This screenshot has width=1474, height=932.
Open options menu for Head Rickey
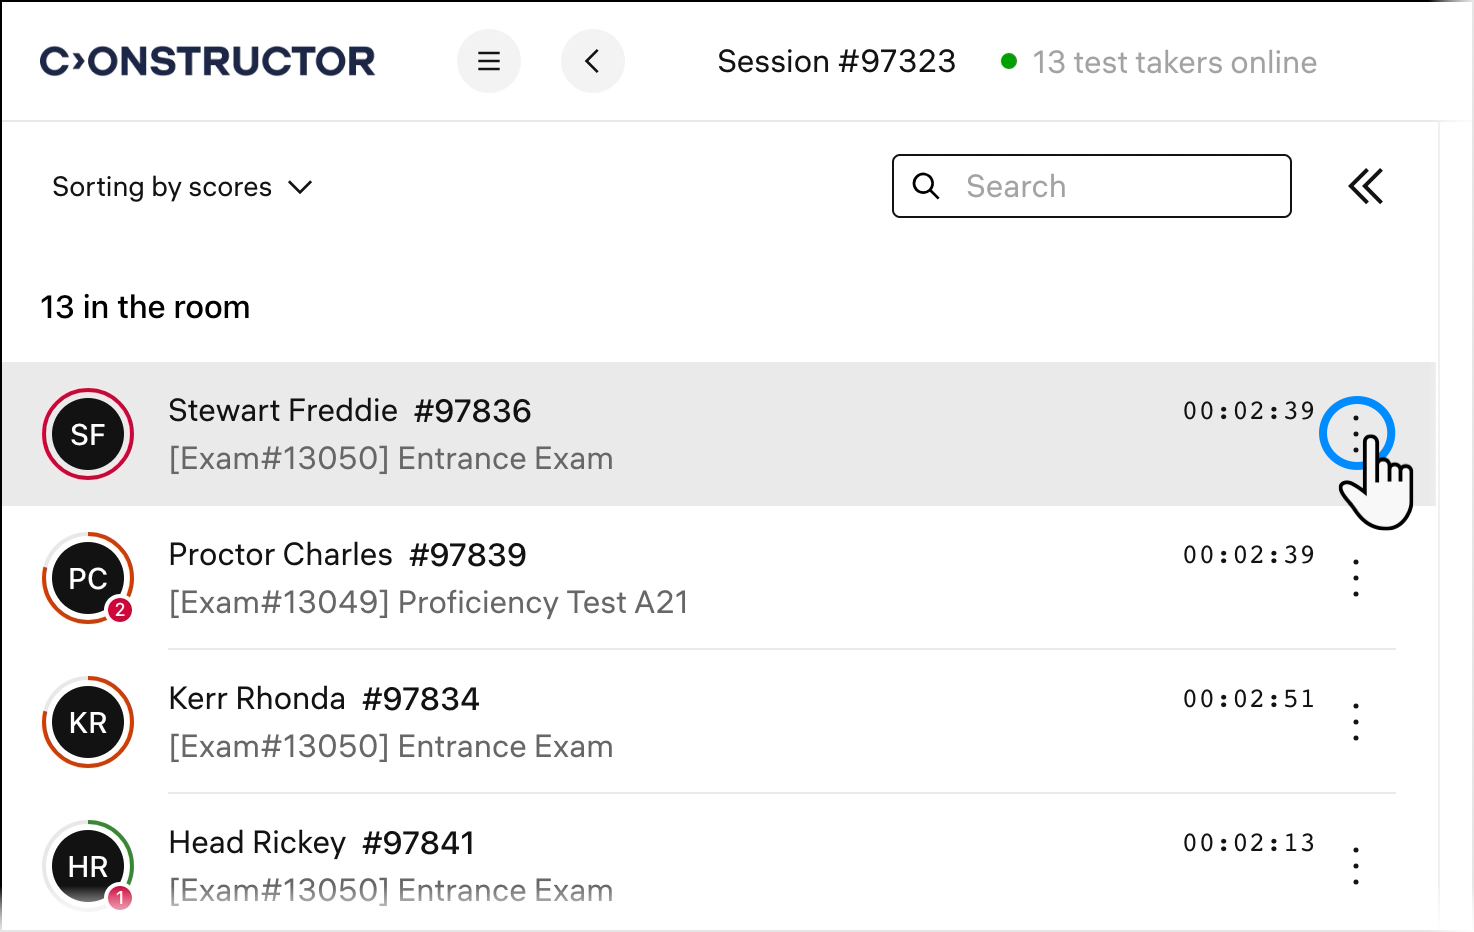pyautogui.click(x=1356, y=866)
